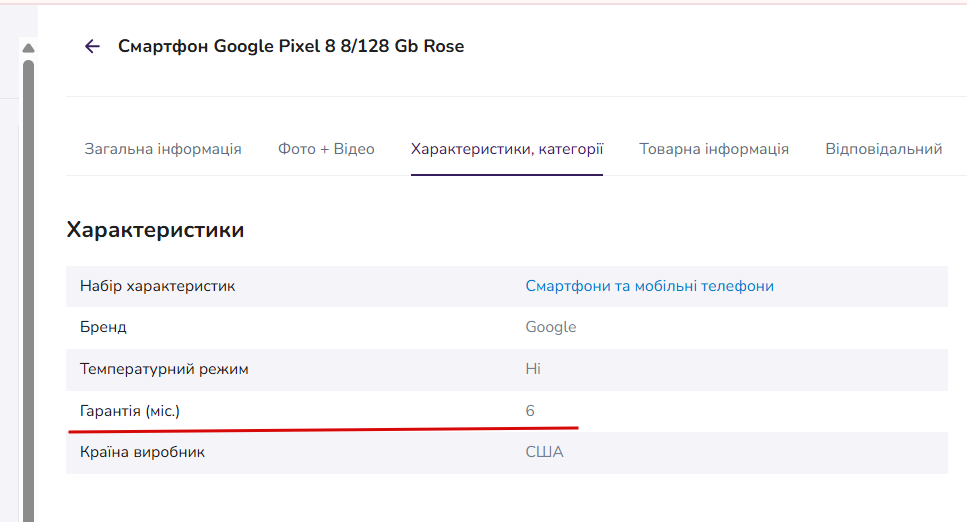The image size is (967, 522).
Task: Click the scrollbar up arrow
Action: point(28,48)
